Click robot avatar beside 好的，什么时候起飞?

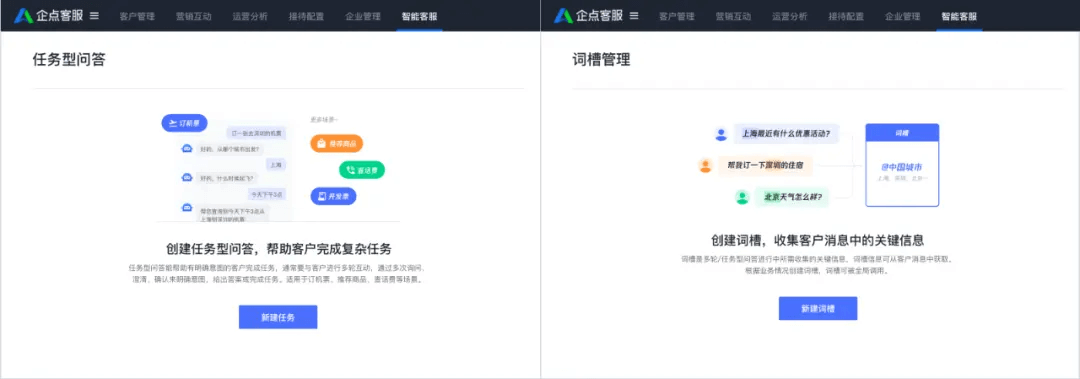tap(186, 178)
